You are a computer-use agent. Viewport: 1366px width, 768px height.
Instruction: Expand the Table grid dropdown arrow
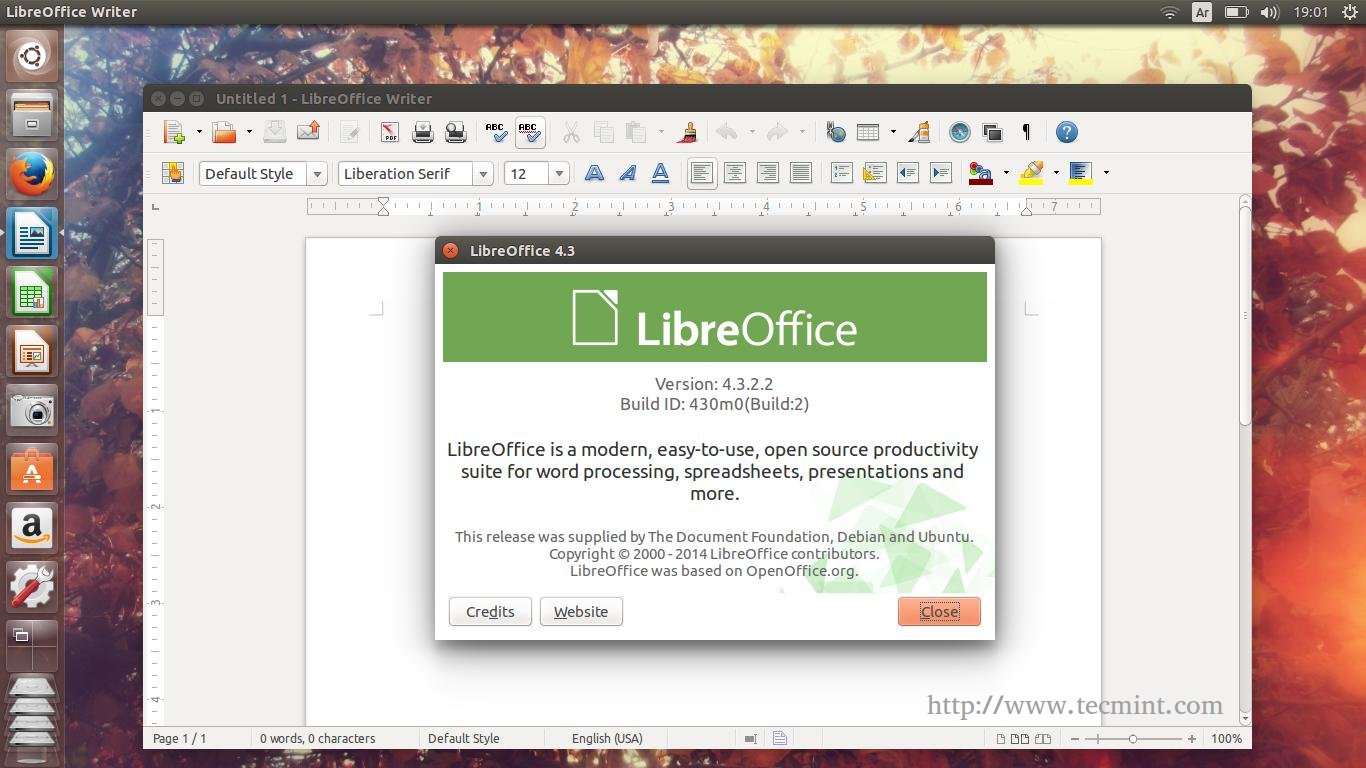[x=893, y=132]
